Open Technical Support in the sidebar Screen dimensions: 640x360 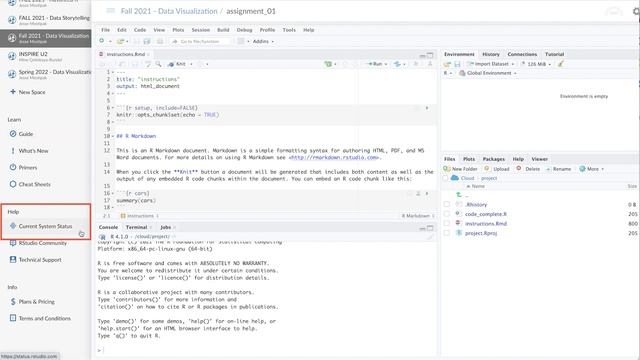[40, 260]
